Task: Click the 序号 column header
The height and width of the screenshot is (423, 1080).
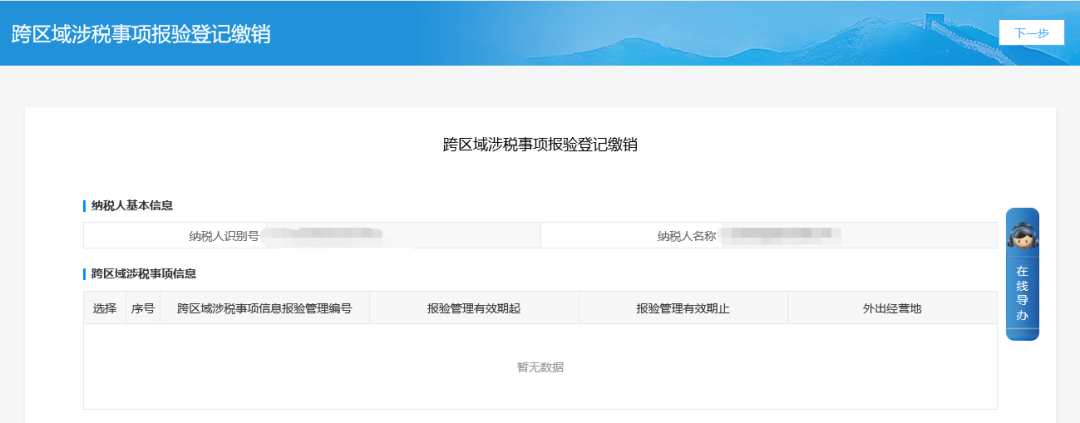Action: (x=143, y=308)
